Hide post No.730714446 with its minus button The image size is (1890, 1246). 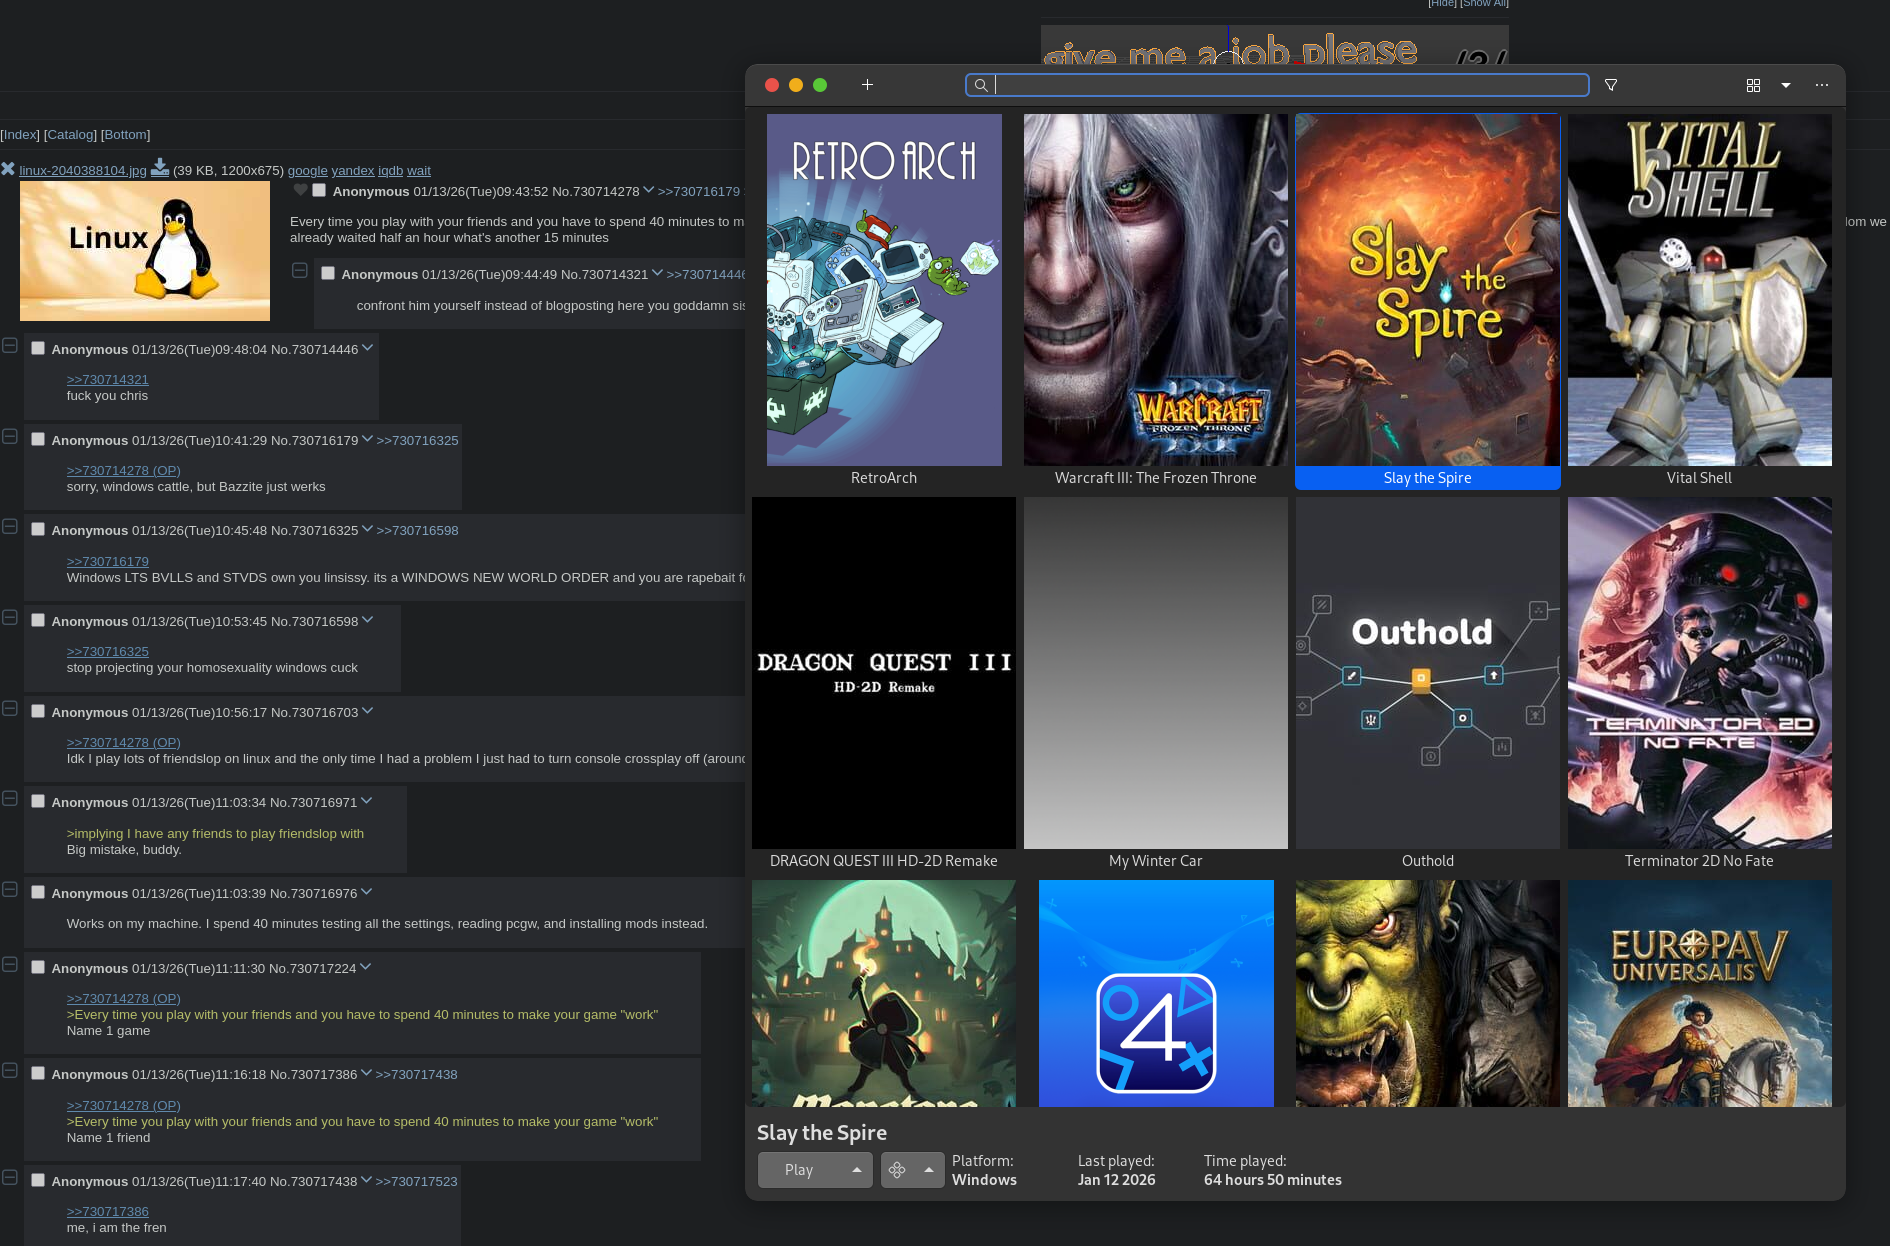click(x=10, y=345)
